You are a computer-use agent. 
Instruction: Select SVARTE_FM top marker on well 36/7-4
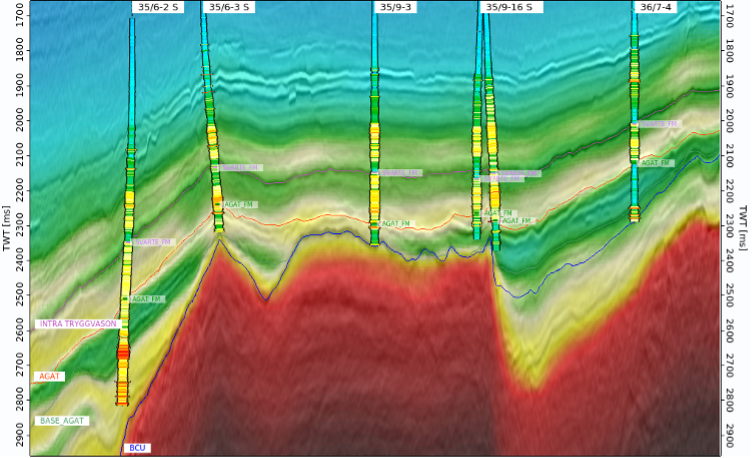659,124
